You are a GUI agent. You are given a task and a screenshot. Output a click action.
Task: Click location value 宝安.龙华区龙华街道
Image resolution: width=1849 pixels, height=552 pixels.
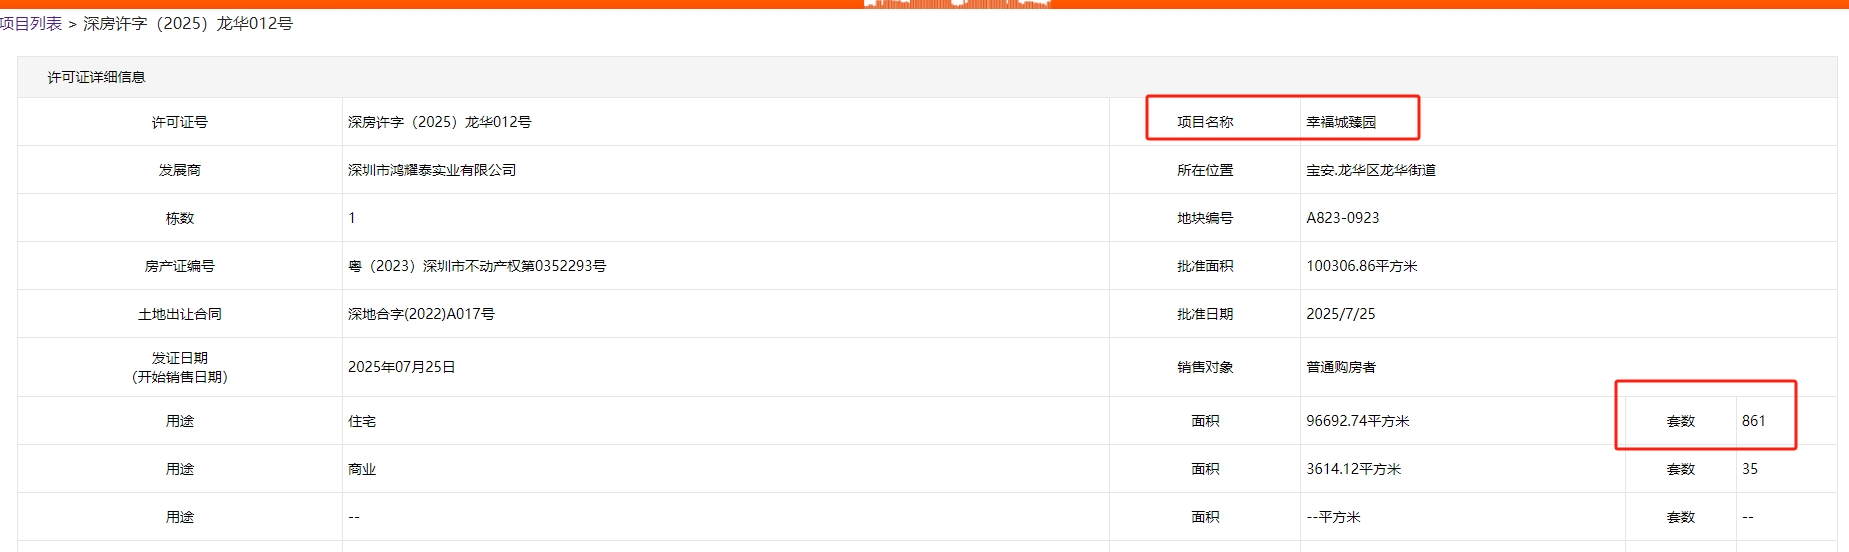1371,170
